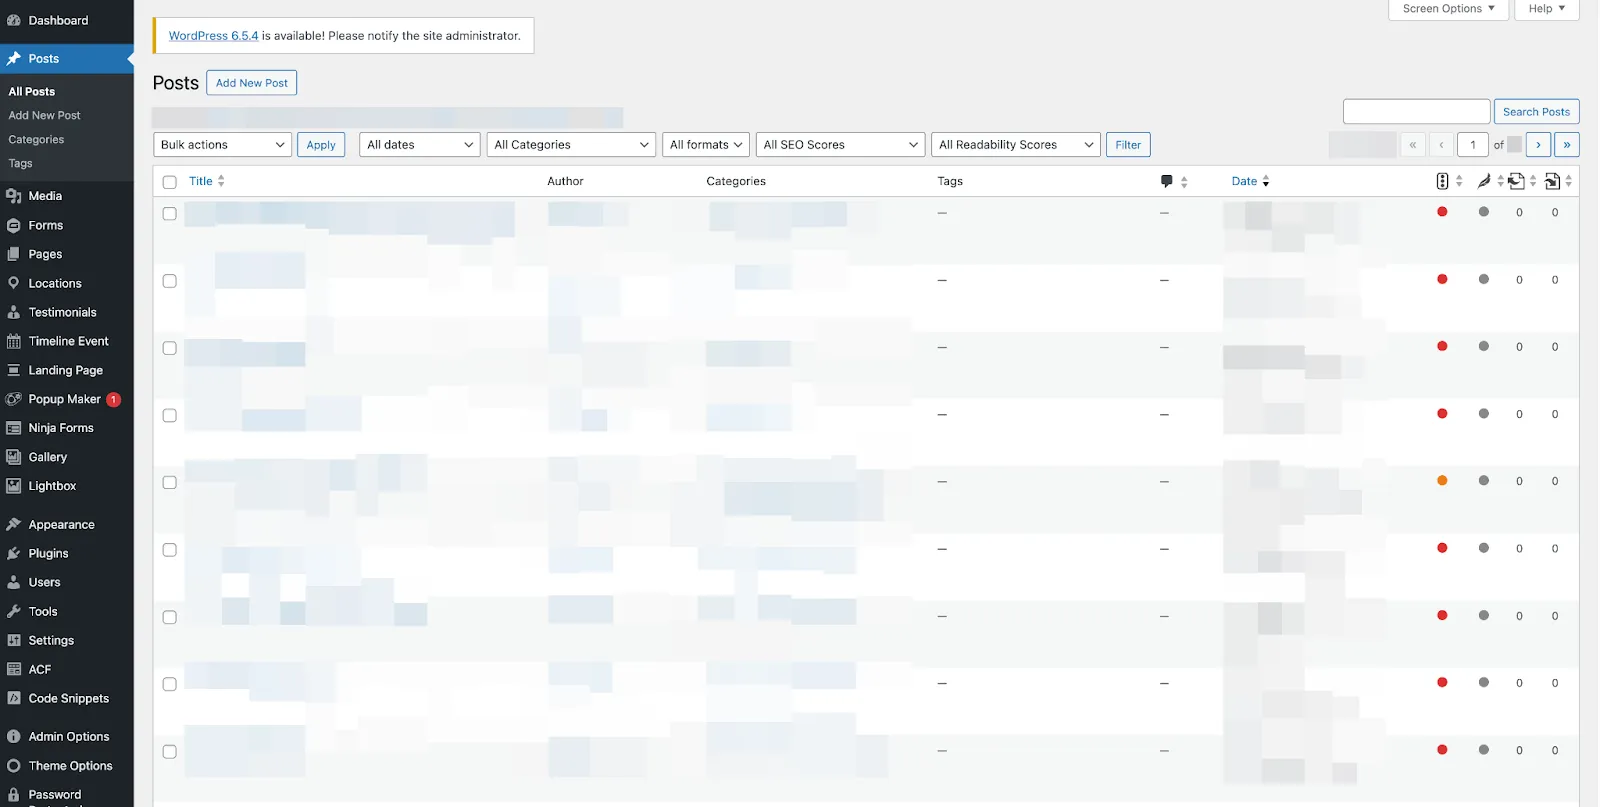Click the Theme Options gear icon
Viewport: 1600px width, 807px height.
(x=14, y=766)
